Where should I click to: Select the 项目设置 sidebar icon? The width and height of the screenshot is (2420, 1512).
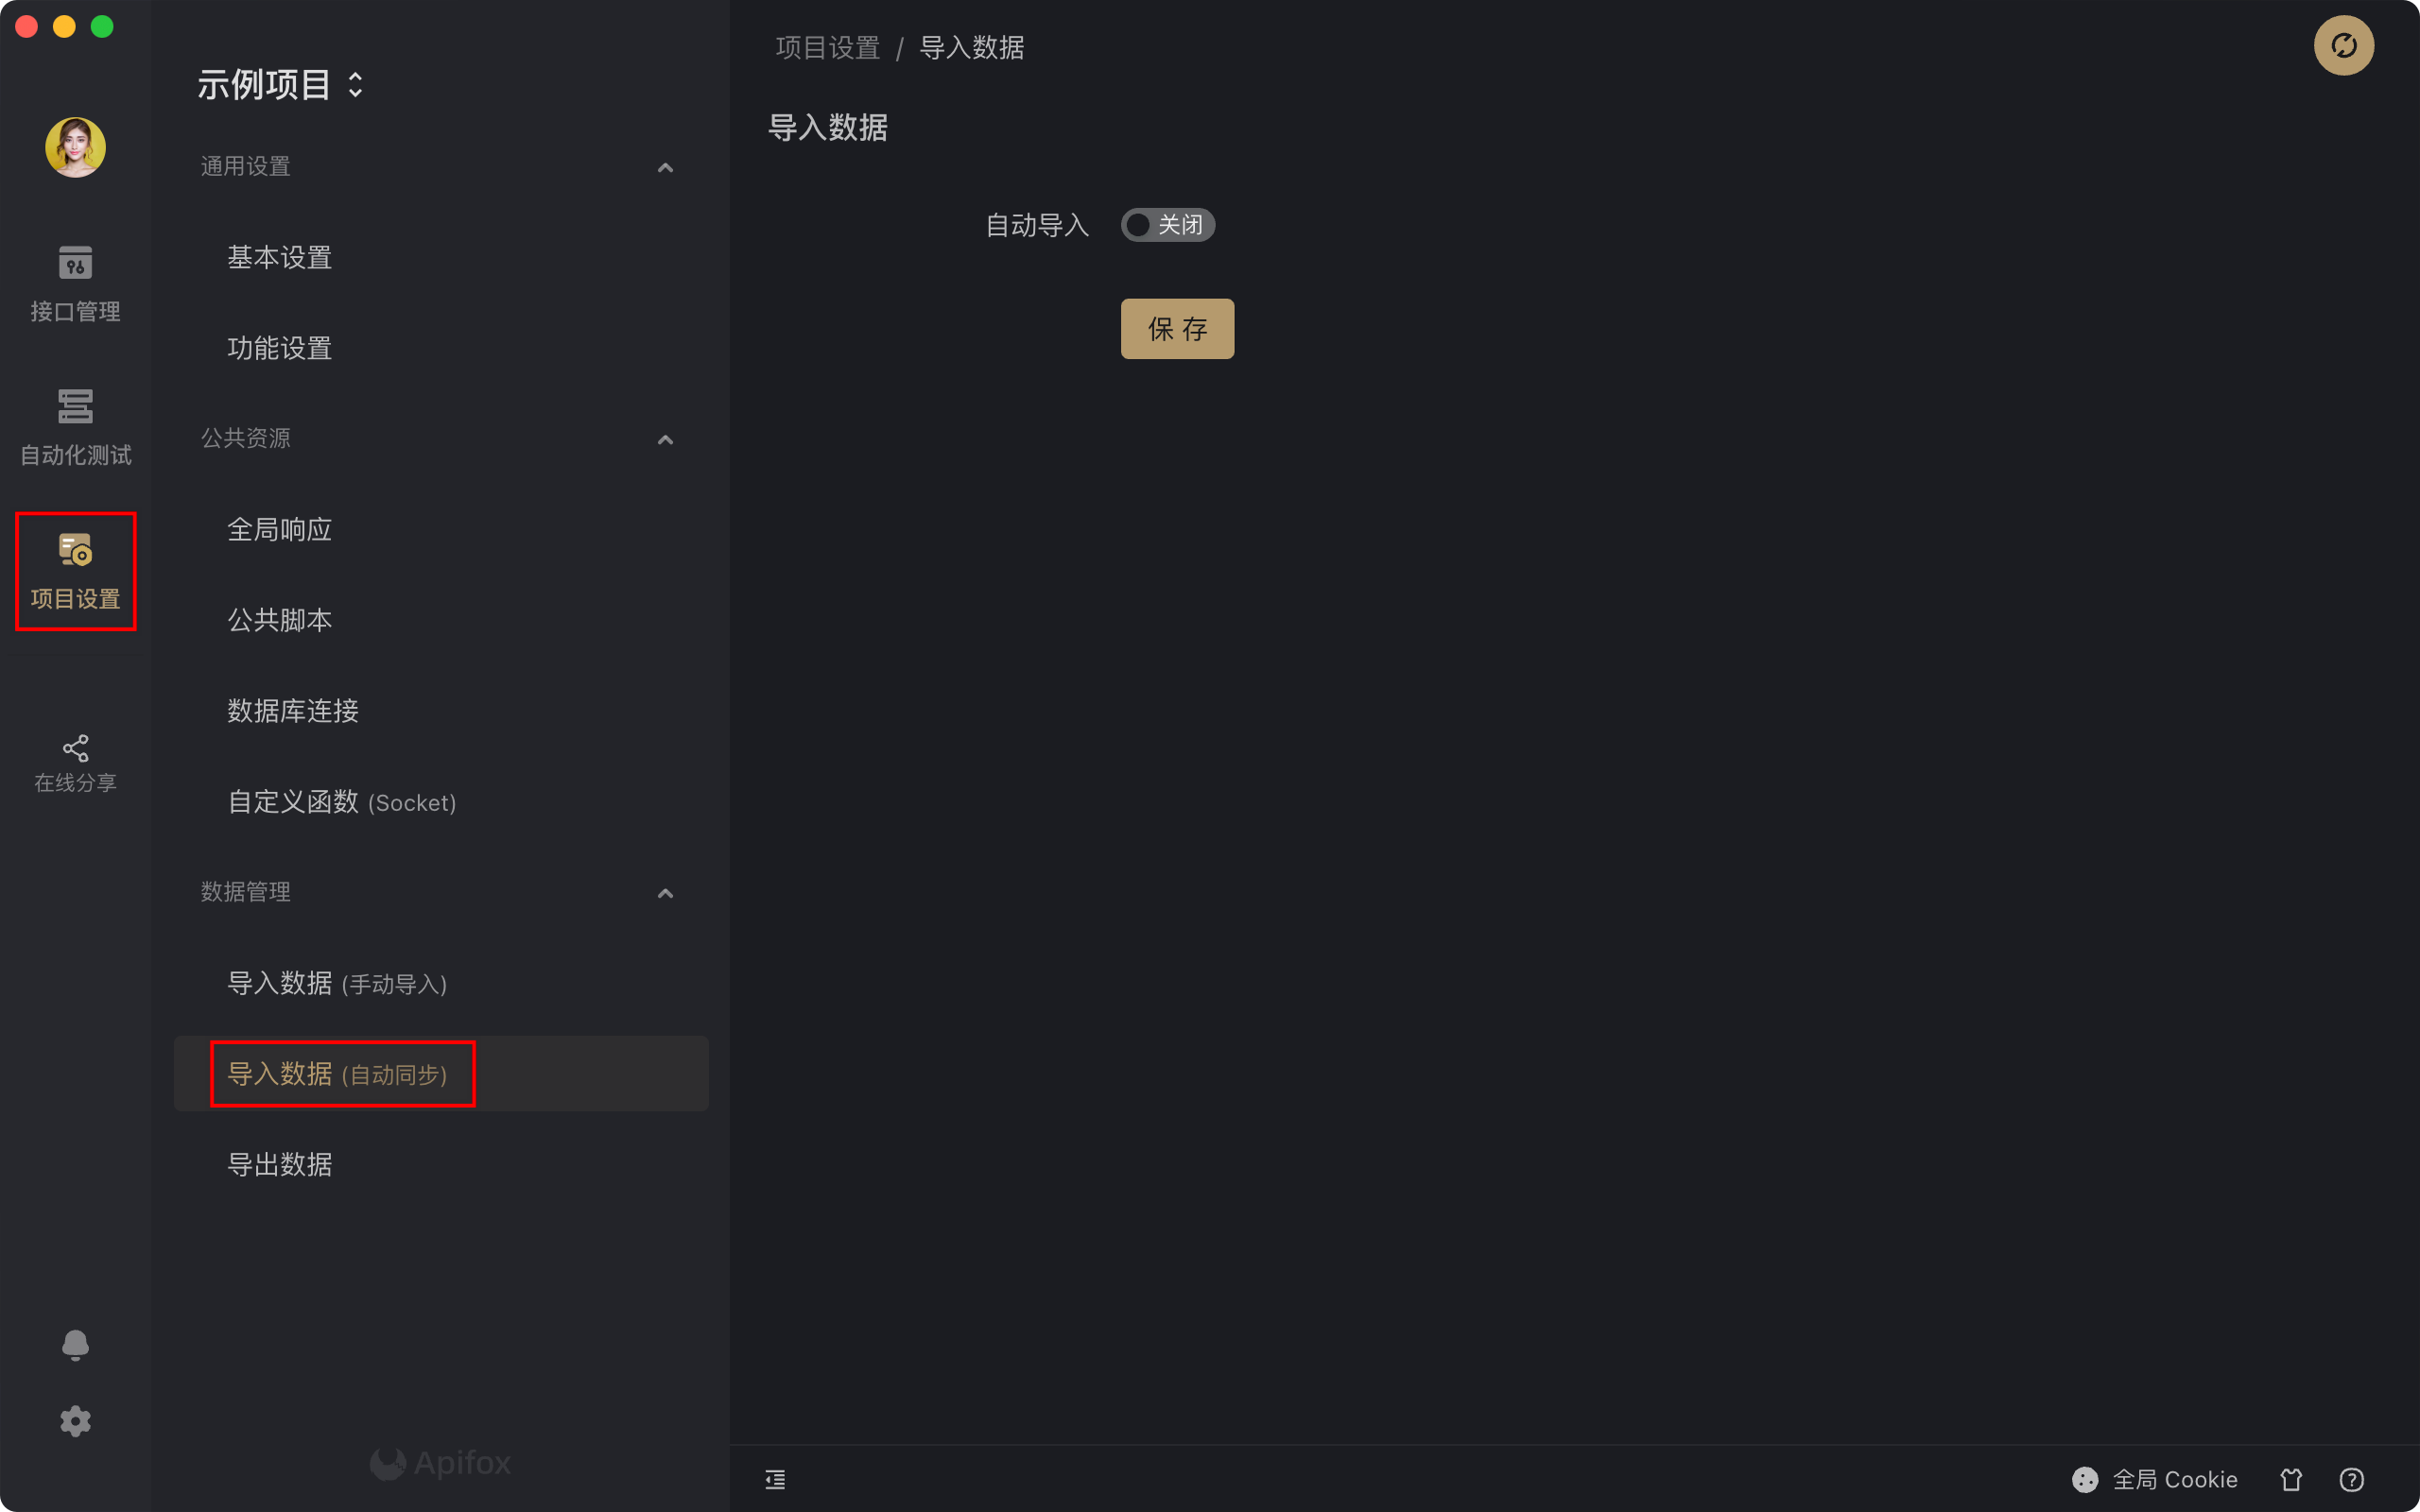pos(75,571)
